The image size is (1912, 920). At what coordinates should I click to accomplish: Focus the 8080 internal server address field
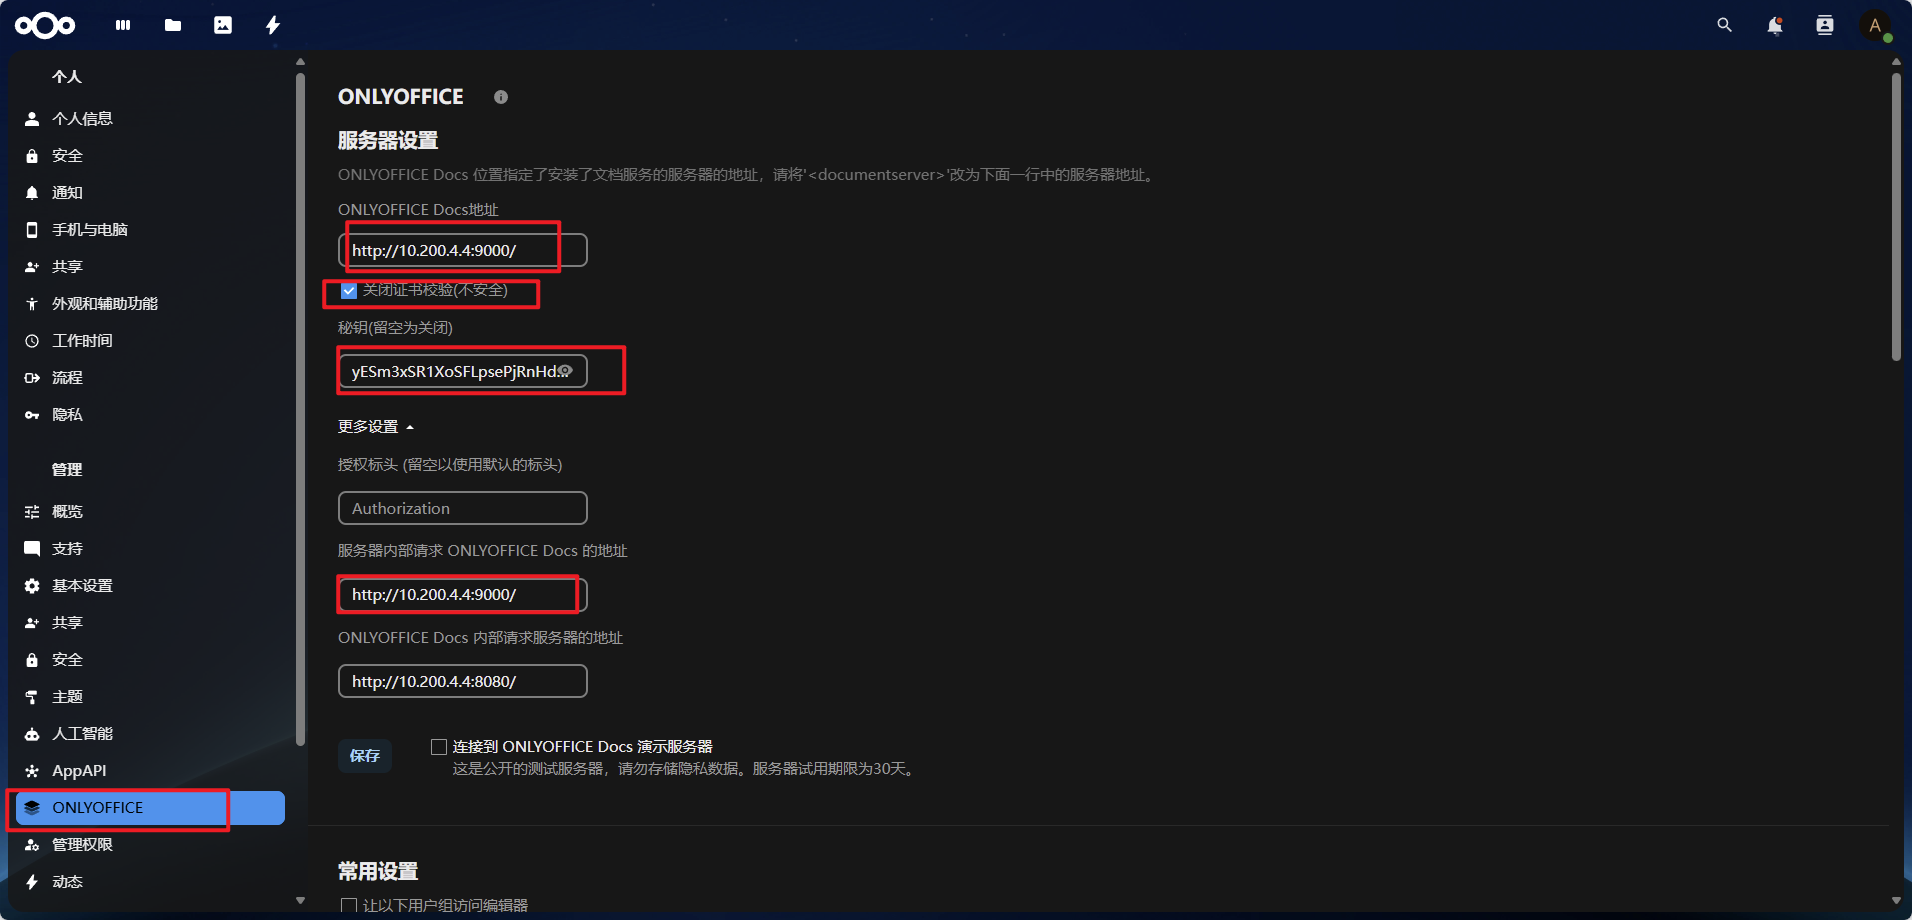(x=463, y=681)
